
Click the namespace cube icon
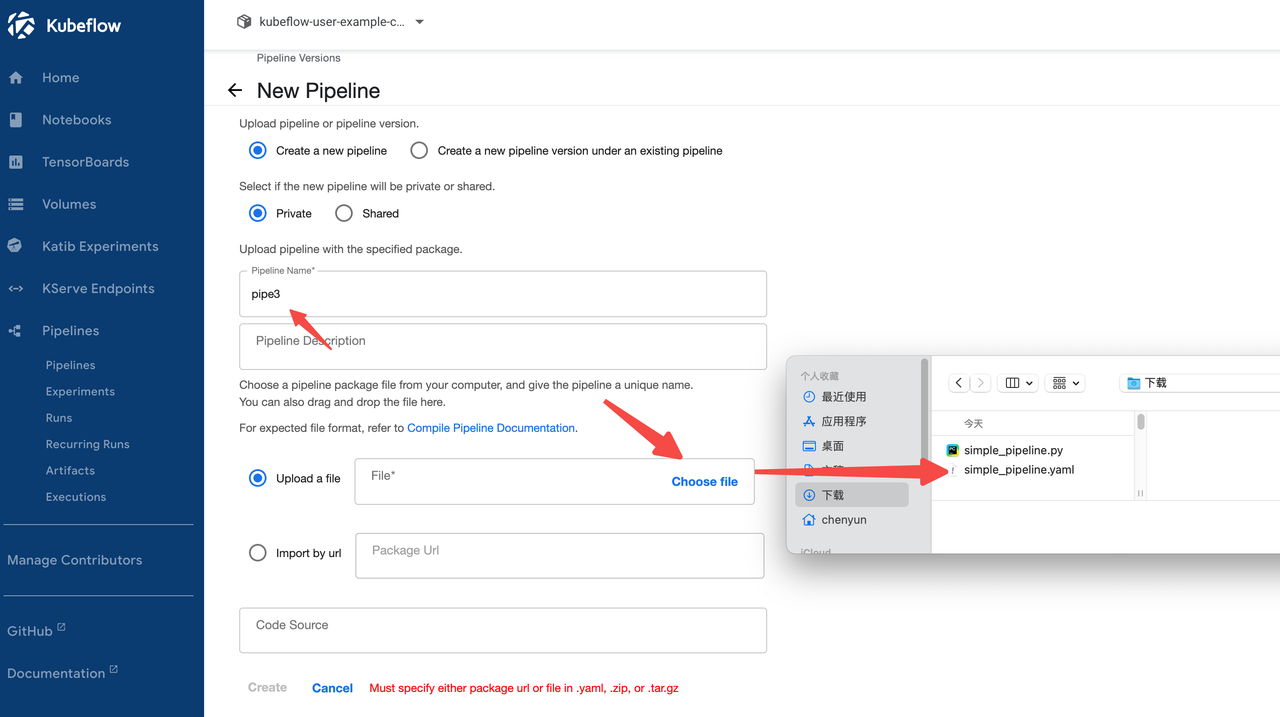(244, 21)
